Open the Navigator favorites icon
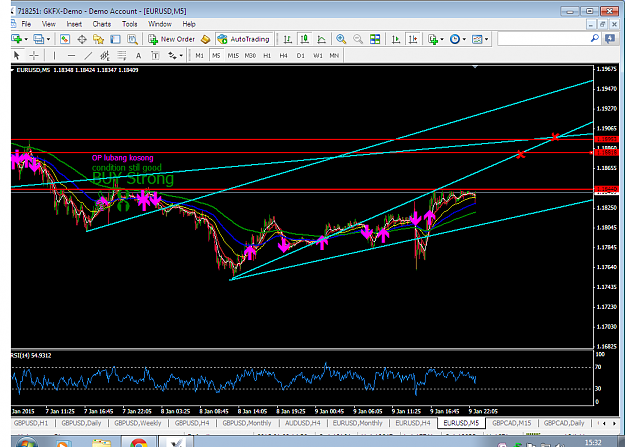The image size is (625, 447). click(x=98, y=39)
